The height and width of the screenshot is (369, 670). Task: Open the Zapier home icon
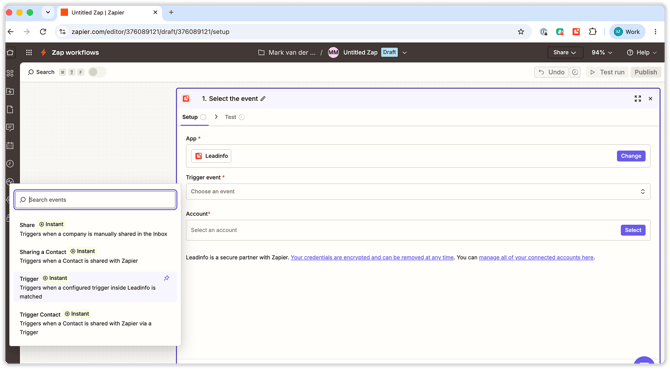click(x=10, y=53)
